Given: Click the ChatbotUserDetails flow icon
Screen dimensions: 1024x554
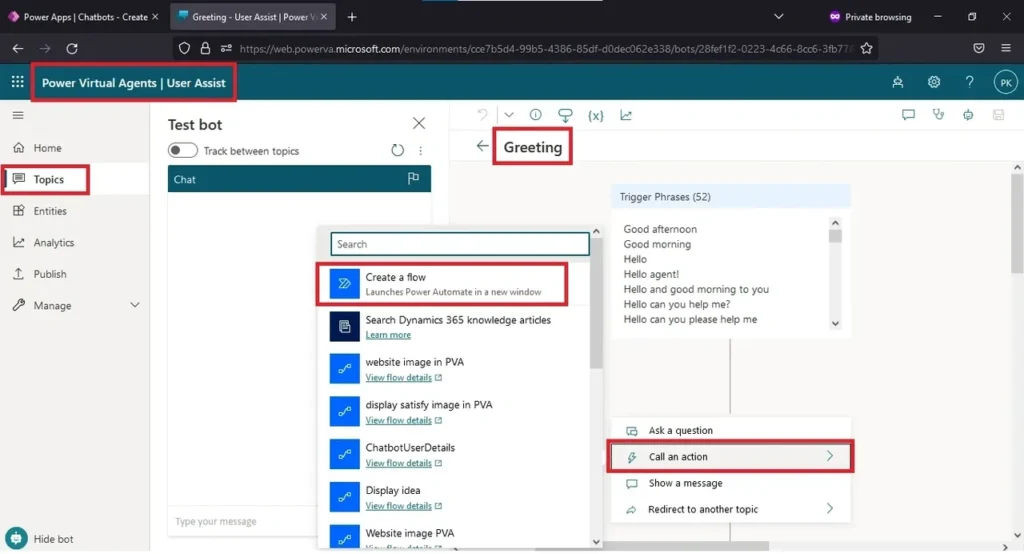Looking at the screenshot, I should point(344,454).
